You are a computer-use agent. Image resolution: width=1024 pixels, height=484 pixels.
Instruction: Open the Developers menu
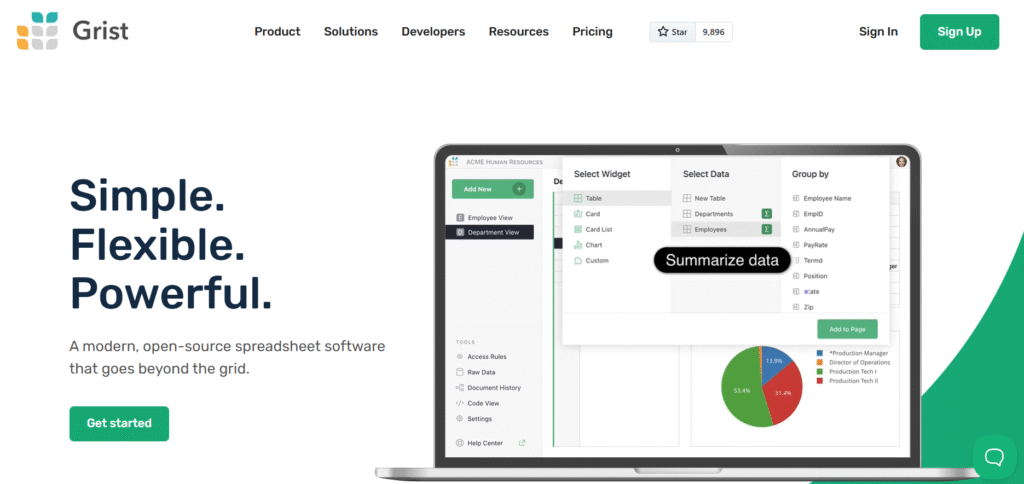tap(433, 32)
